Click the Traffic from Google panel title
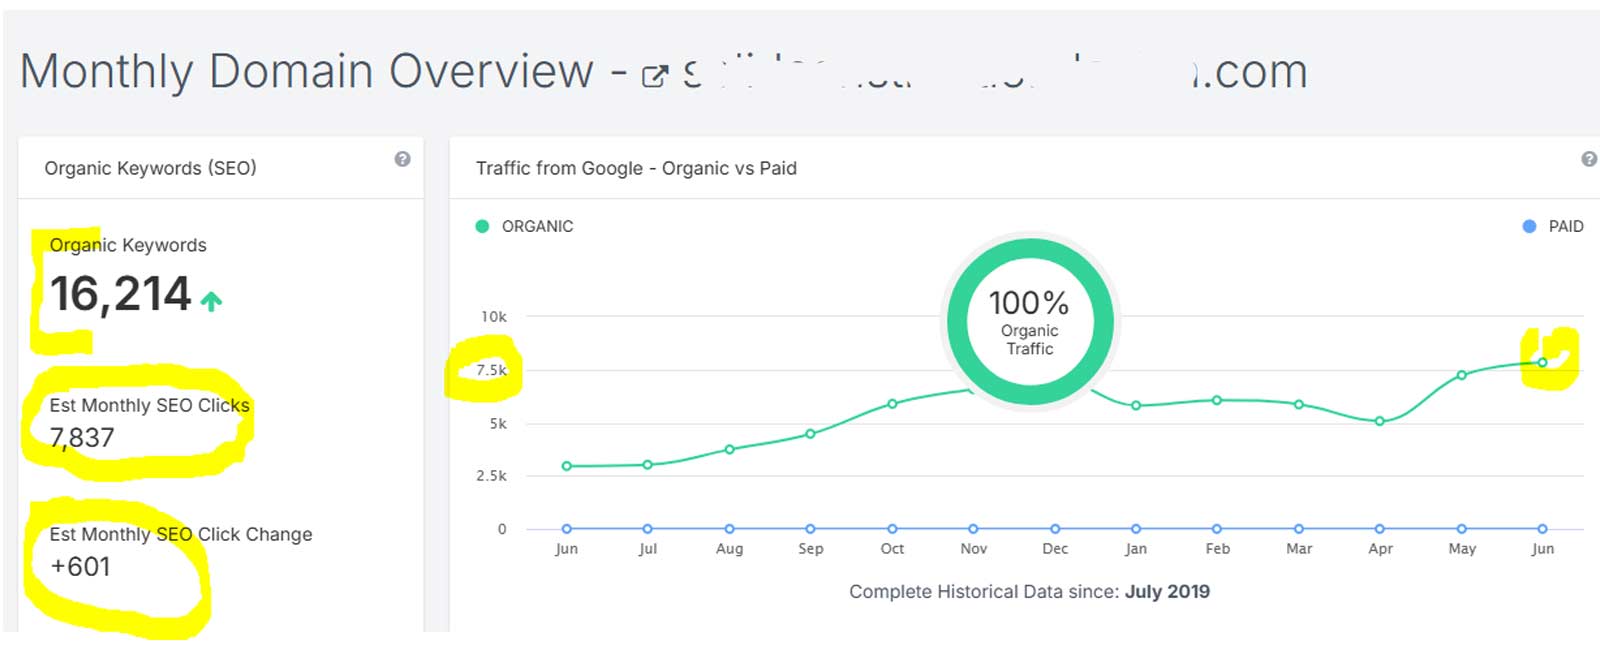This screenshot has height=649, width=1600. coord(636,168)
